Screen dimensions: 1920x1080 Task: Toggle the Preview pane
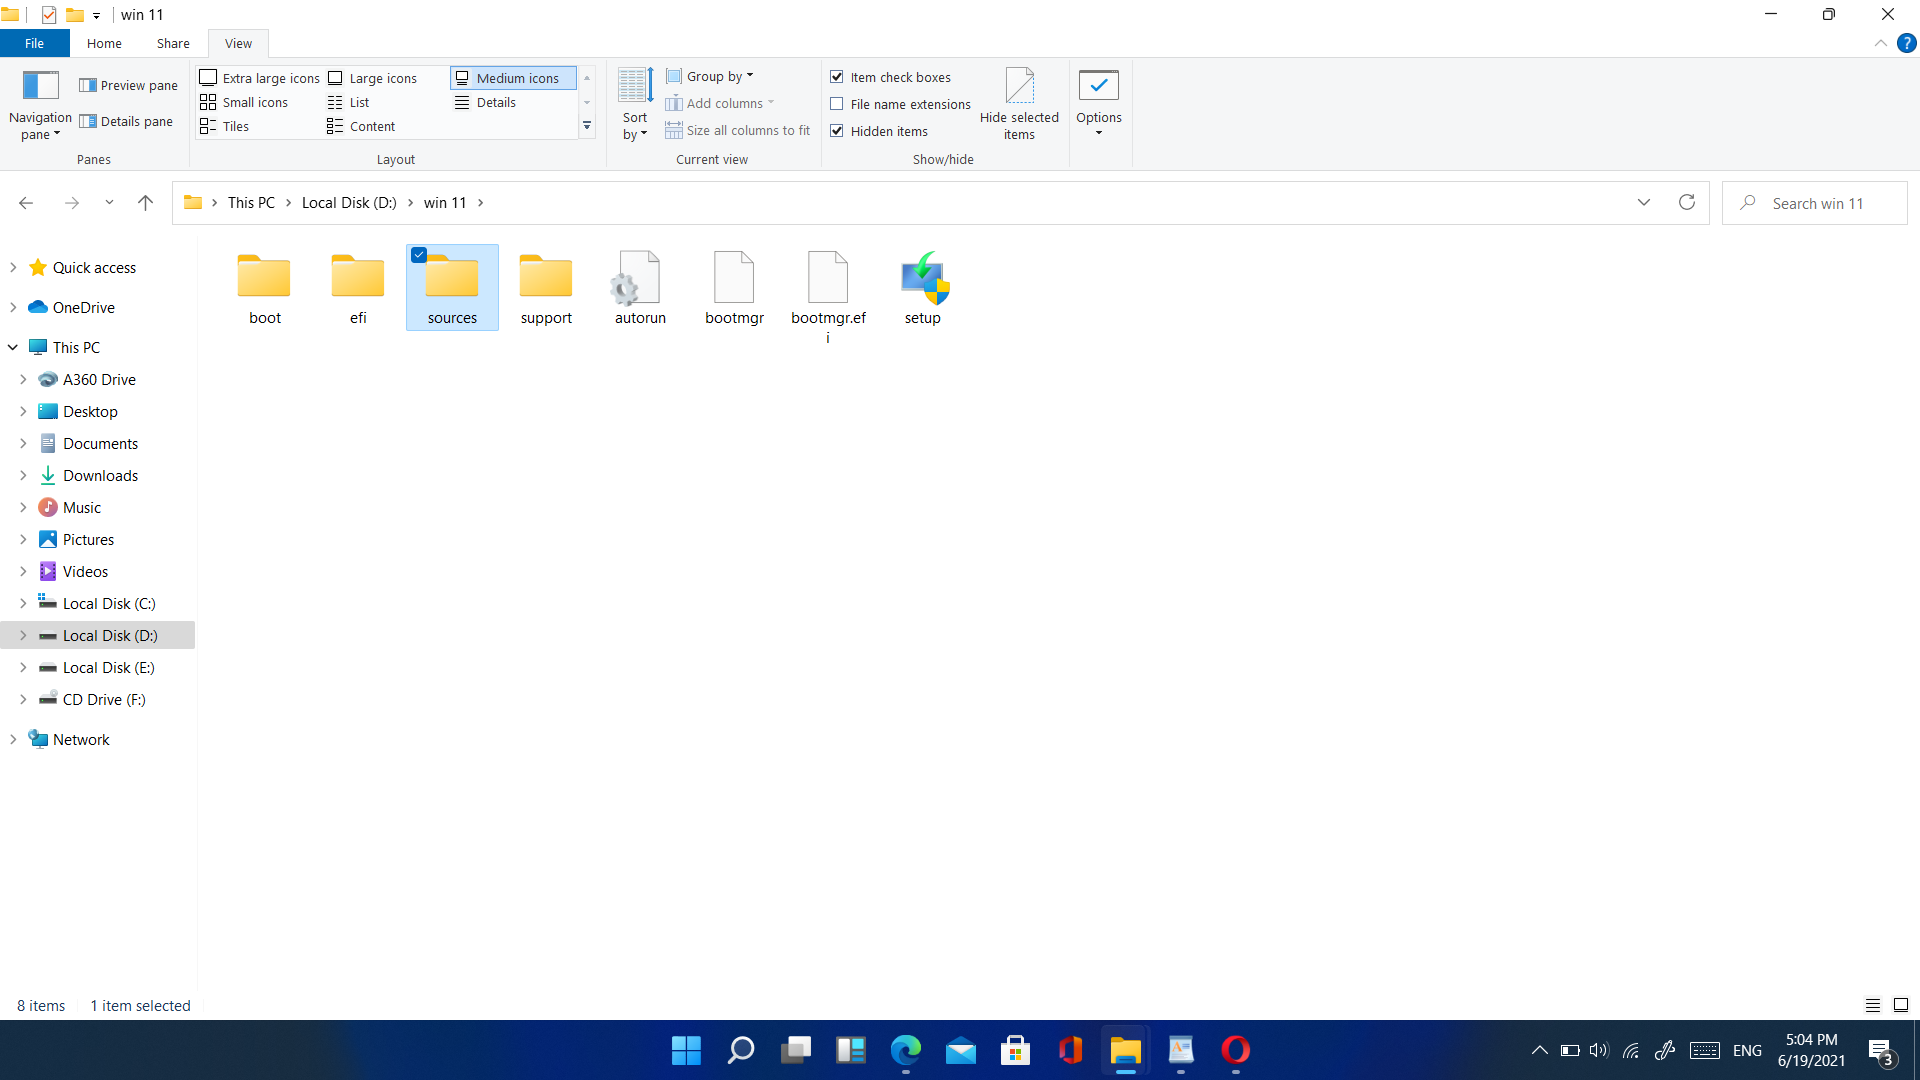(128, 85)
